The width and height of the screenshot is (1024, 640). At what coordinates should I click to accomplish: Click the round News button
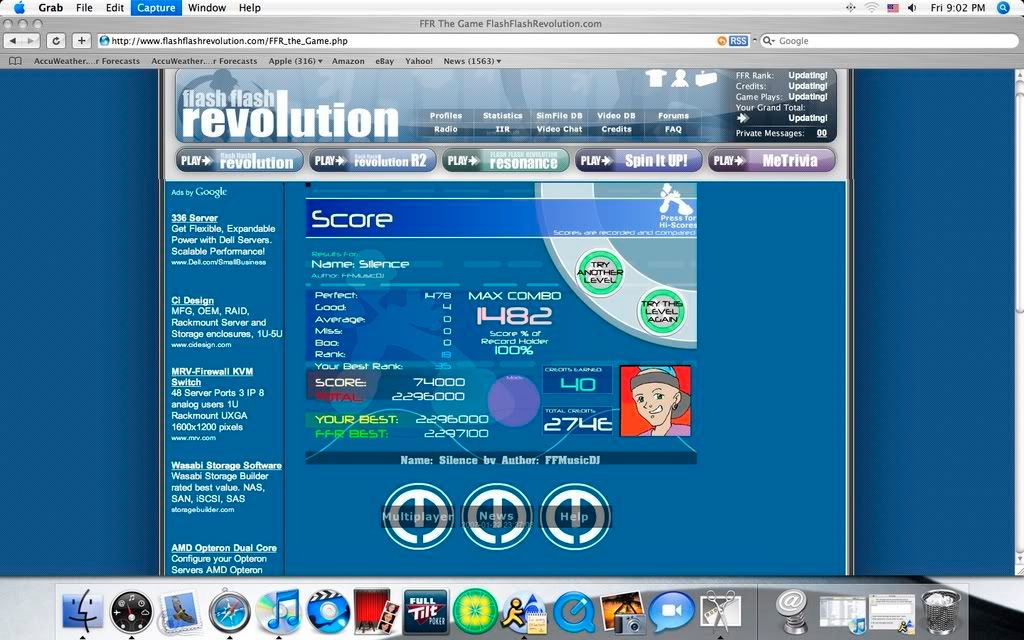496,516
